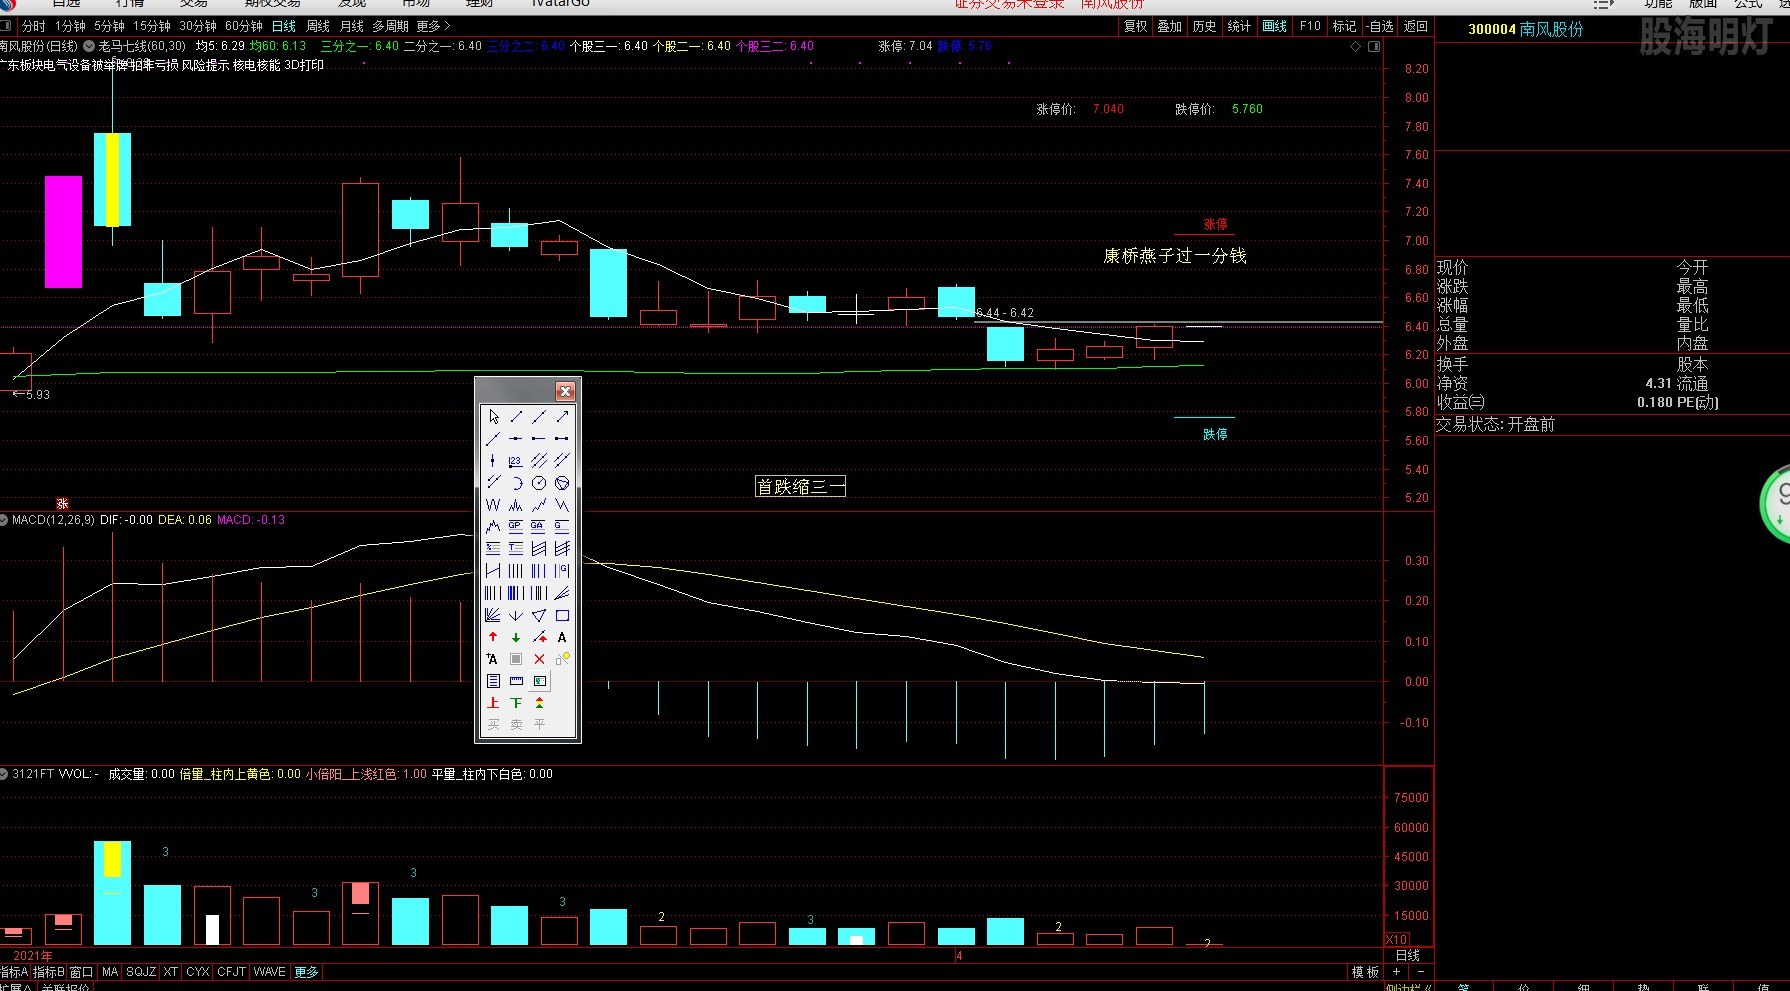Viewport: 1790px width, 991px height.
Task: Click the 300004 南风股份 stock title
Action: [x=1526, y=29]
